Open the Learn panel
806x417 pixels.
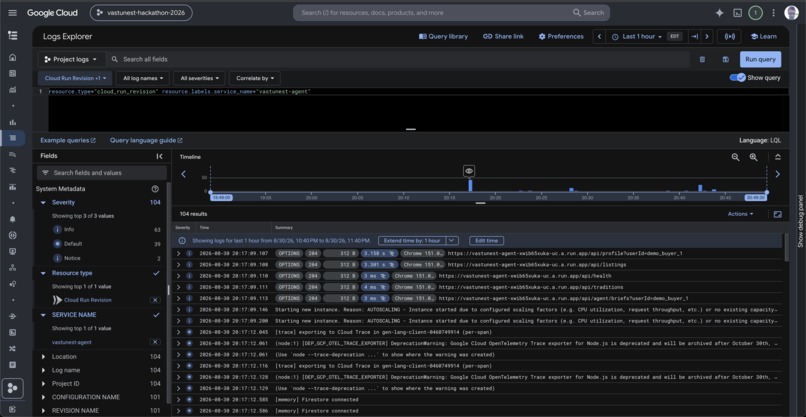[763, 37]
